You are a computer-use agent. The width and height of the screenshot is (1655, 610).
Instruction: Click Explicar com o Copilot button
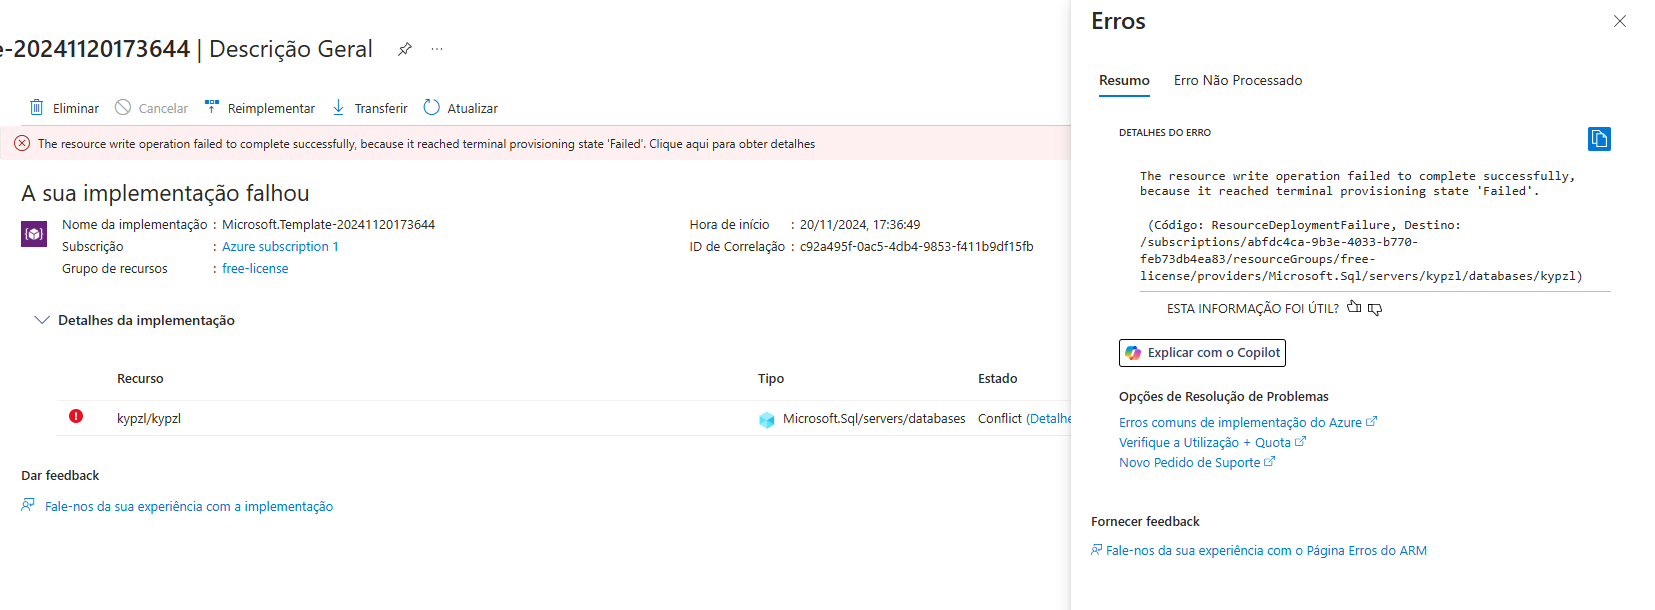coord(1202,353)
